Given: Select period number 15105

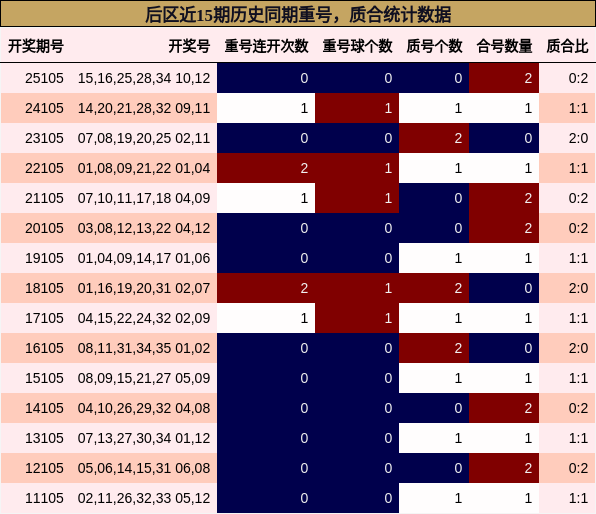Looking at the screenshot, I should (x=44, y=378).
